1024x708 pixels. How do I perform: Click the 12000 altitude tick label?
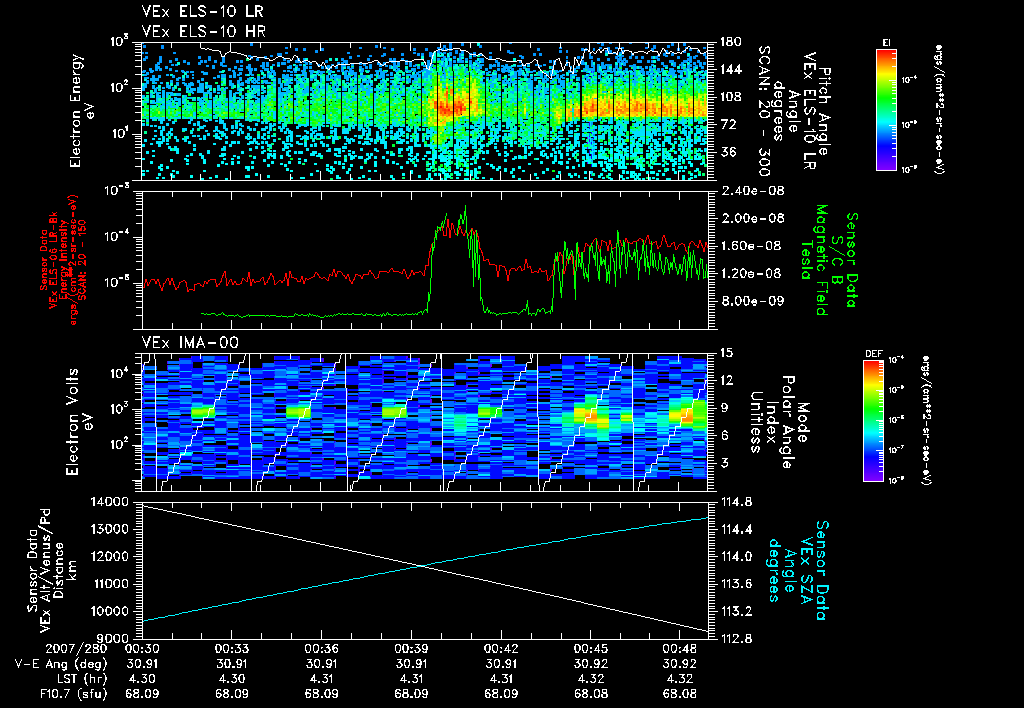point(108,556)
